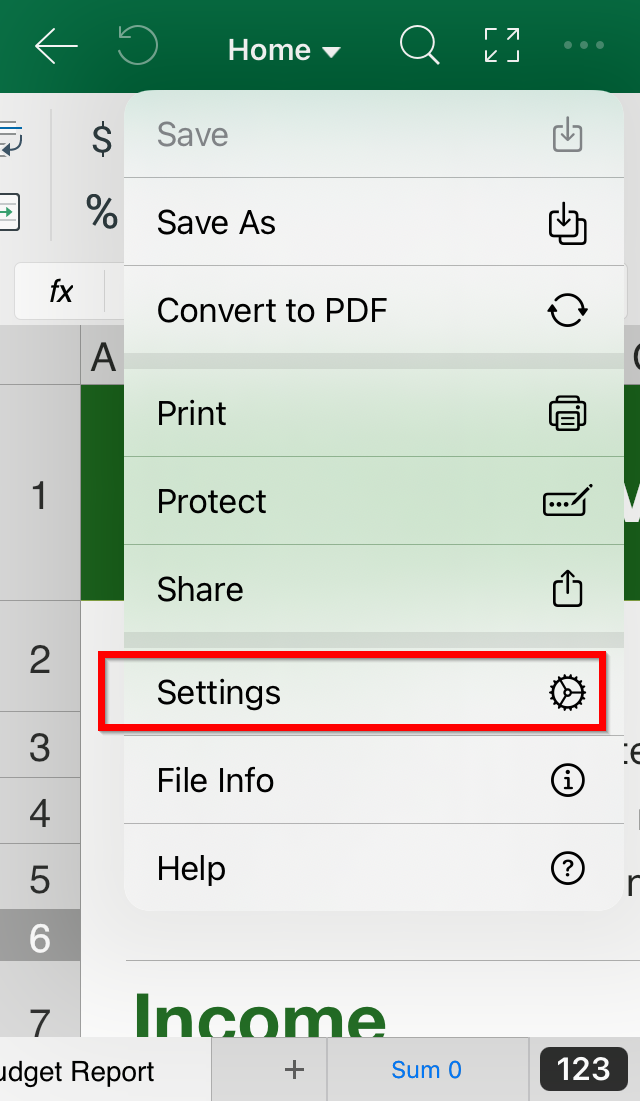Choose Convert to PDF
Viewport: 640px width, 1101px height.
click(x=374, y=310)
